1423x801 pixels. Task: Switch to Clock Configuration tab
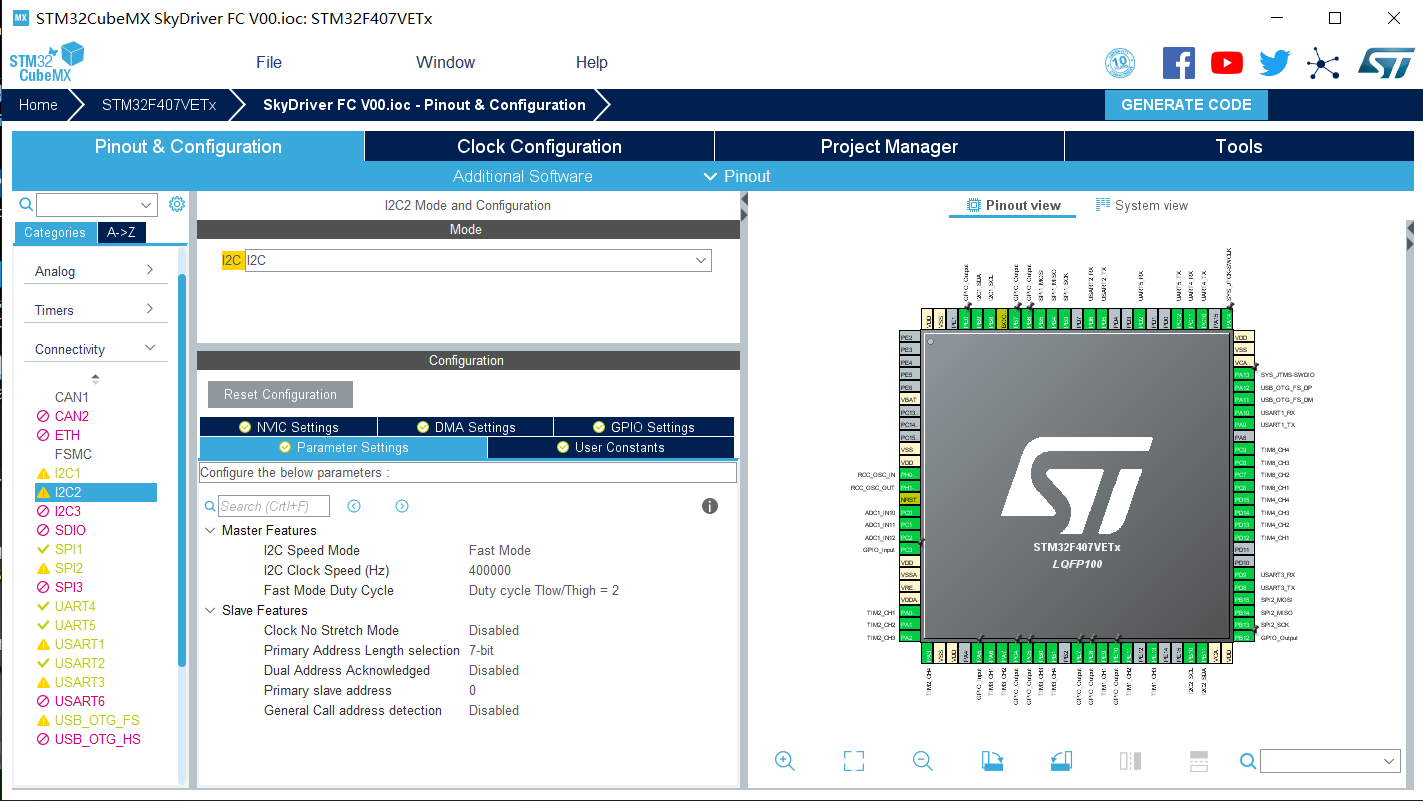[539, 146]
